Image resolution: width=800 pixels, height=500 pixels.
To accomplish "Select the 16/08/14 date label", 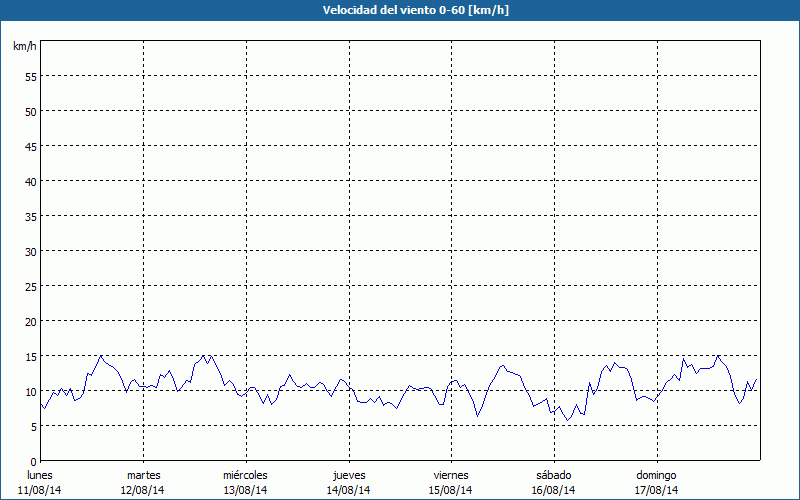I will coord(553,490).
